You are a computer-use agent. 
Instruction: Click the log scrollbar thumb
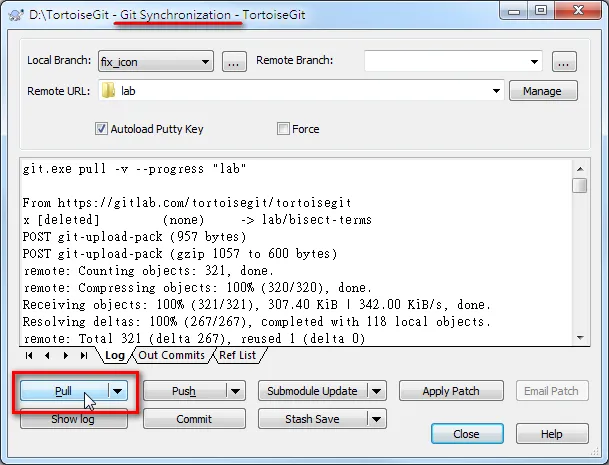[580, 185]
